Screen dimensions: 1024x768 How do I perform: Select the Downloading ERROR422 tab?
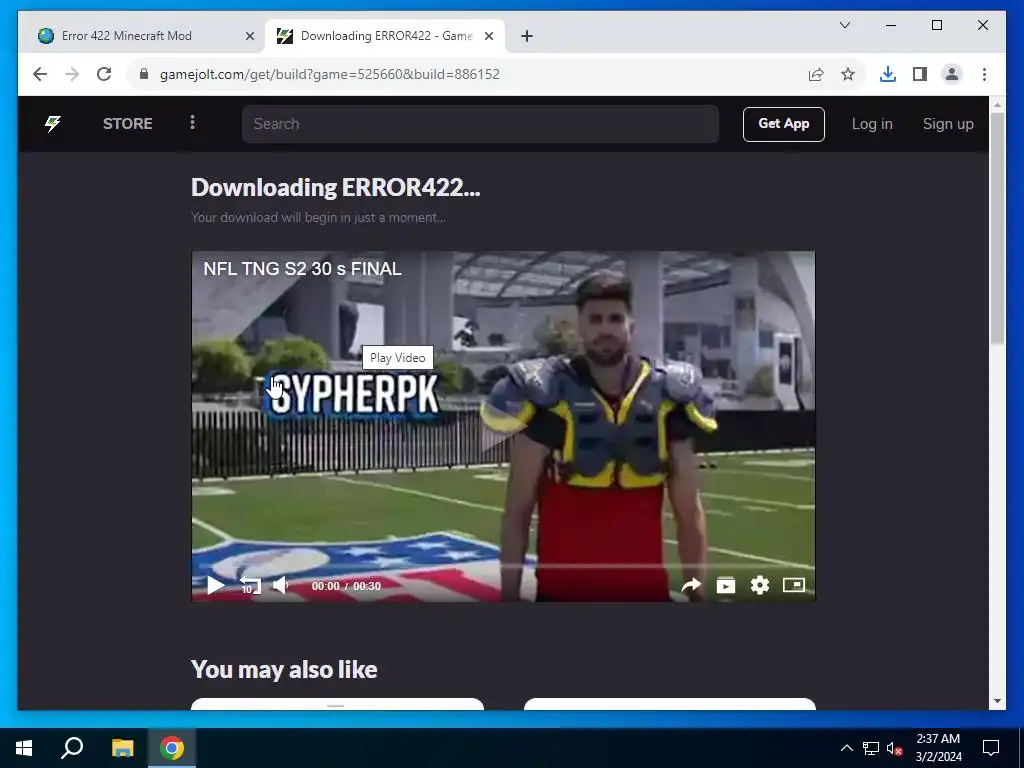(386, 36)
